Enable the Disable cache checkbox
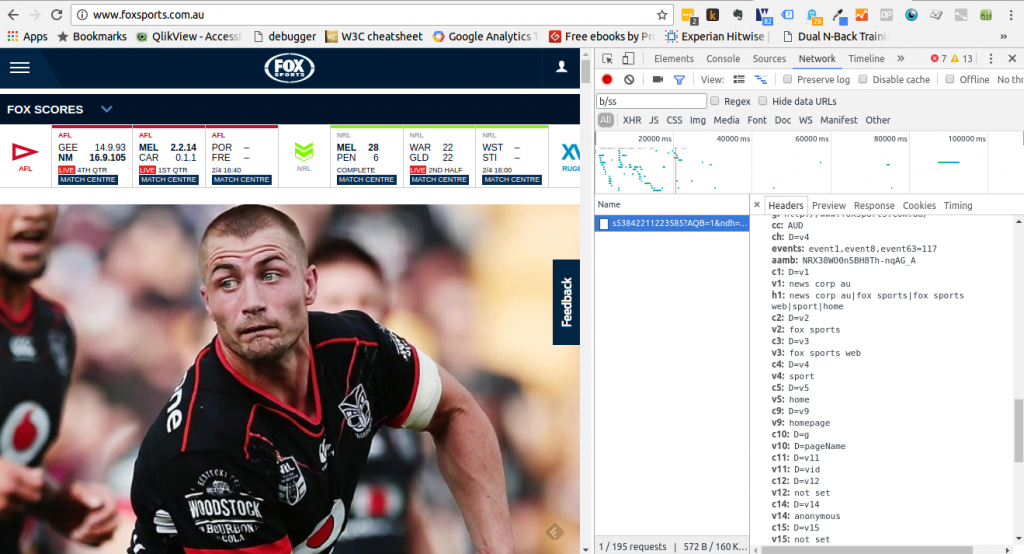Image resolution: width=1024 pixels, height=554 pixels. pos(863,79)
